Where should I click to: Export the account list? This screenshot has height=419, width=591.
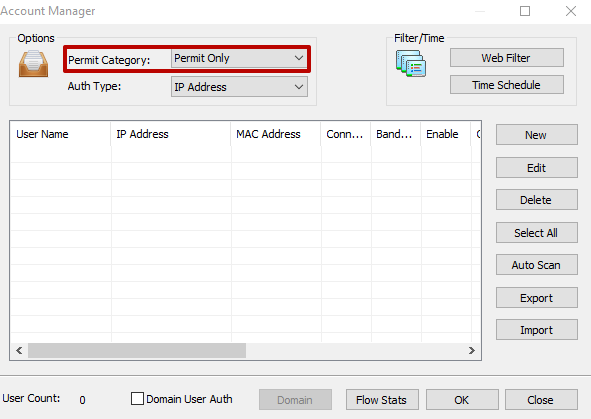(x=536, y=298)
